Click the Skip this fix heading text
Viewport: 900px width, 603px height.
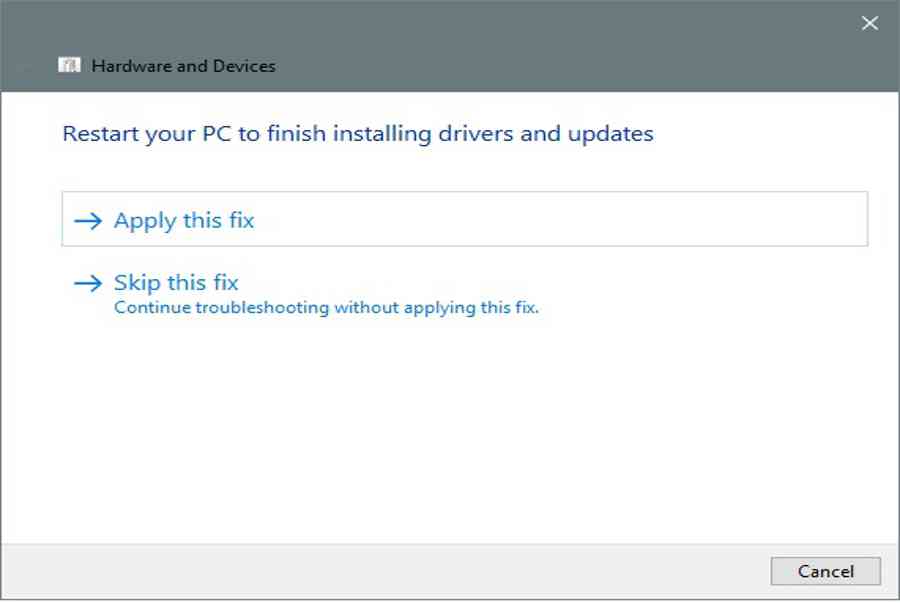176,283
